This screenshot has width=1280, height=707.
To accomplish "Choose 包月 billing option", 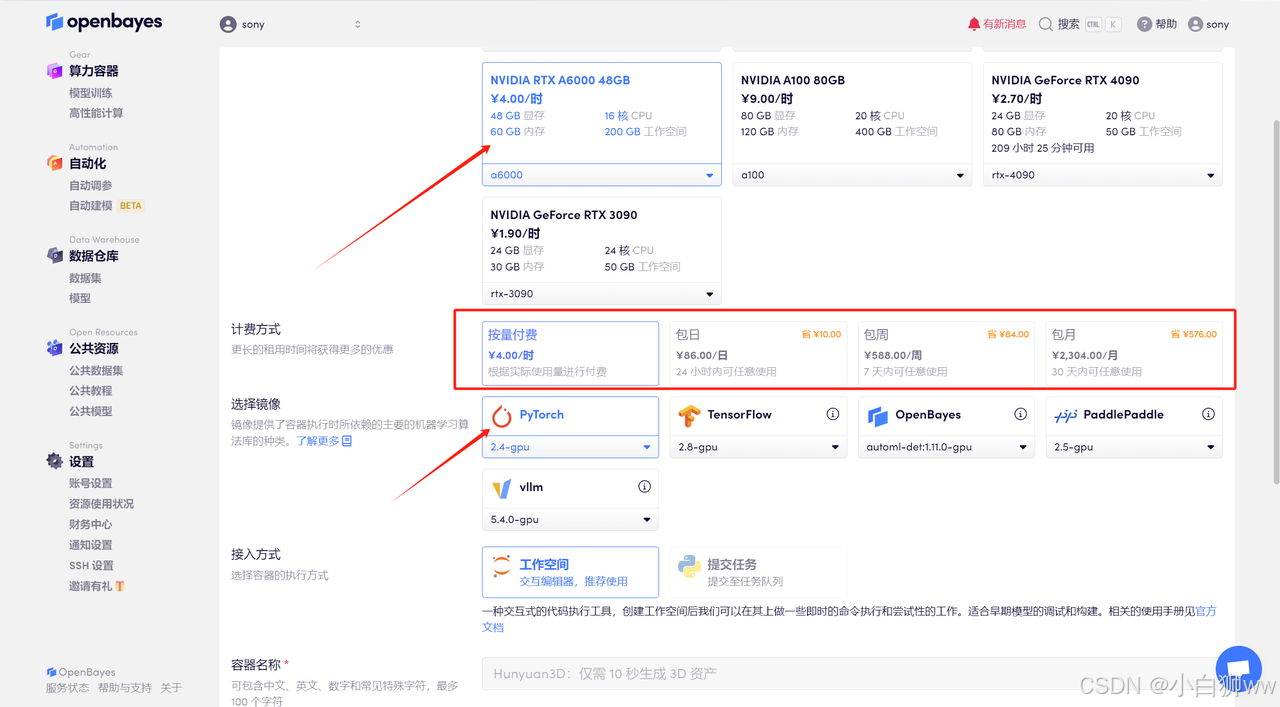I will pos(1134,353).
